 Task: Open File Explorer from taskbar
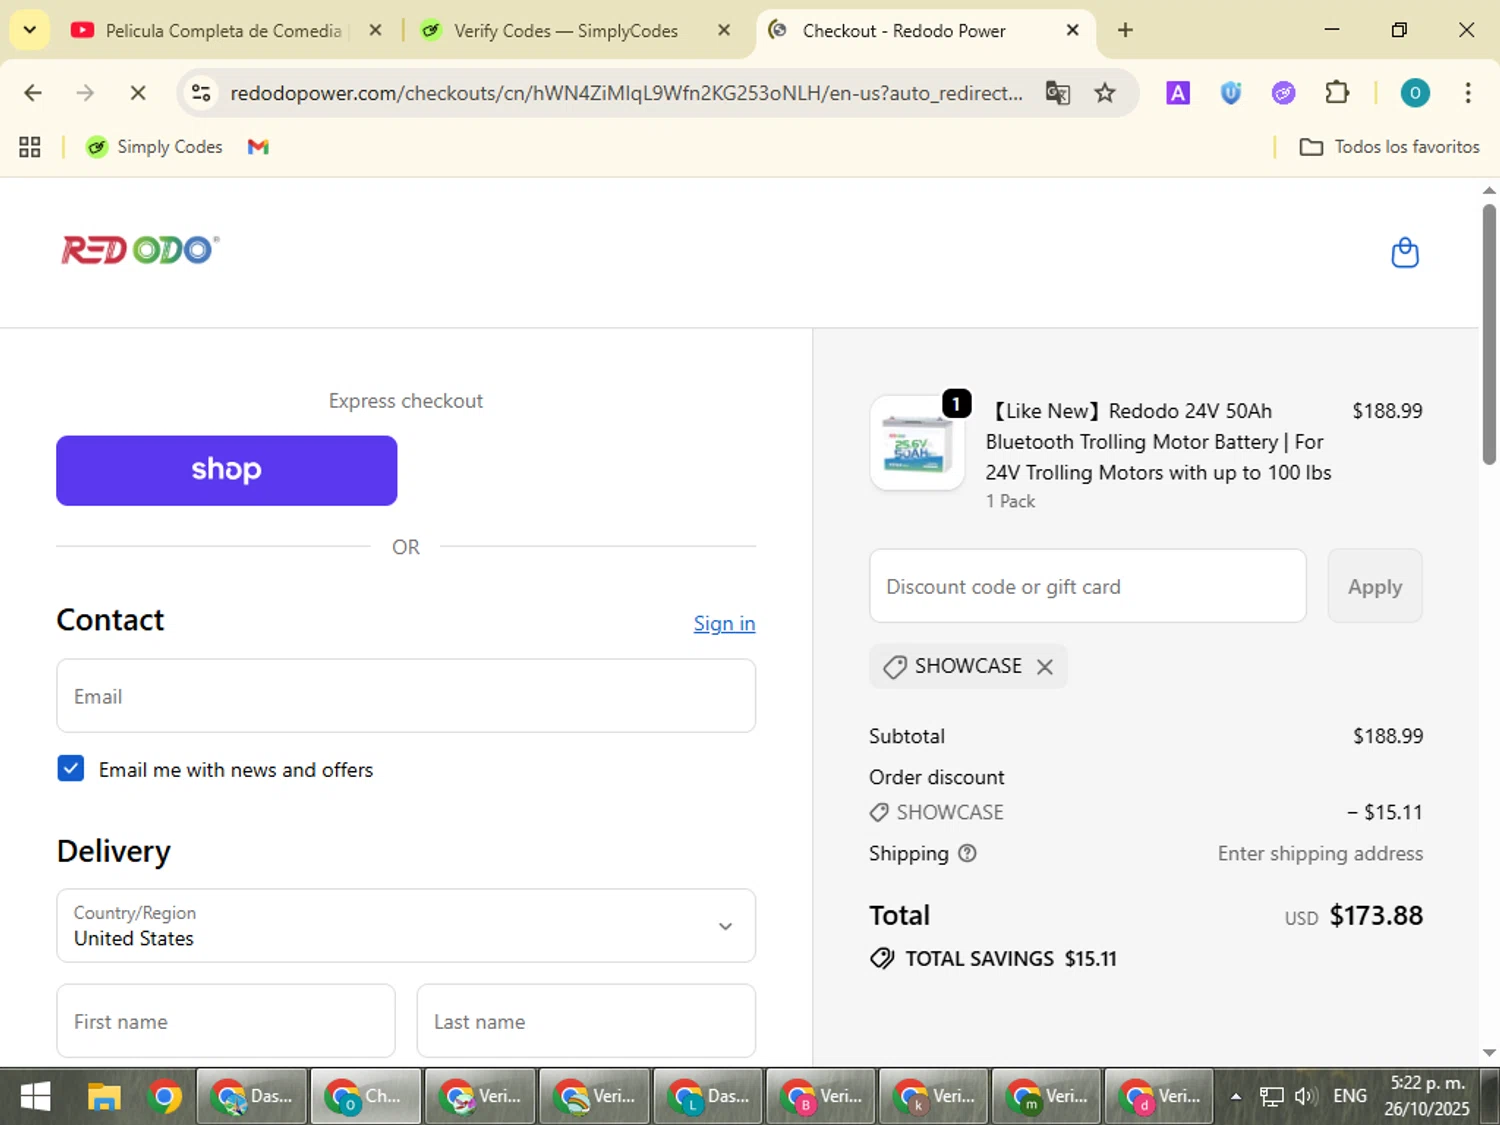(x=103, y=1097)
